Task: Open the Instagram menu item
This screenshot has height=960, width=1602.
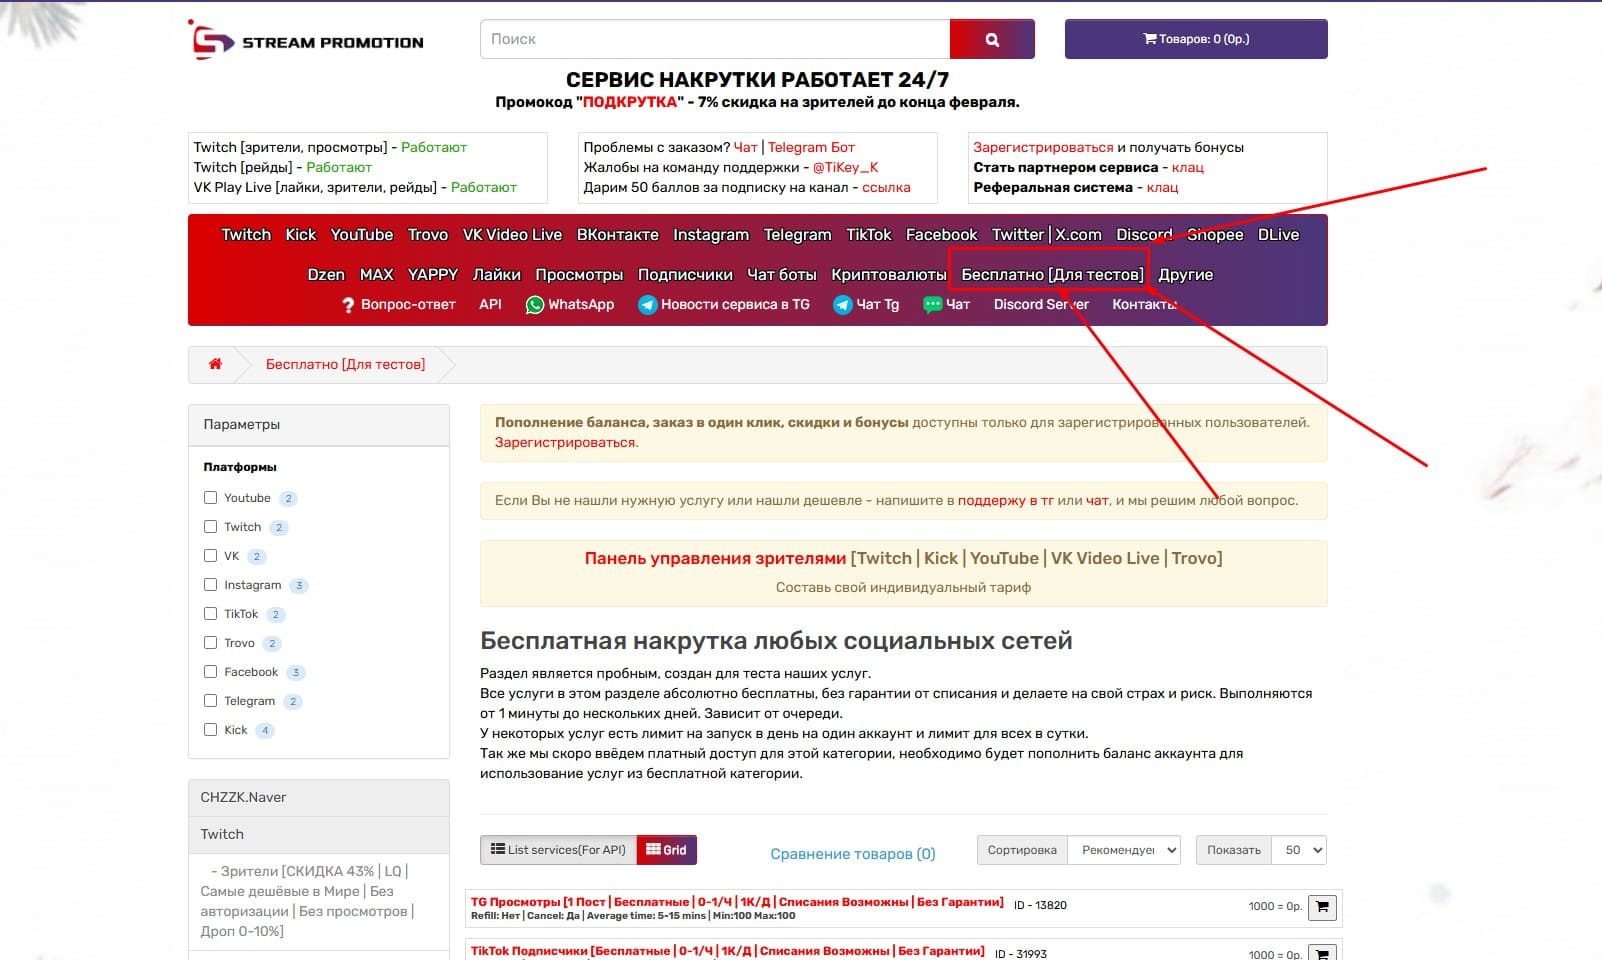Action: click(711, 234)
